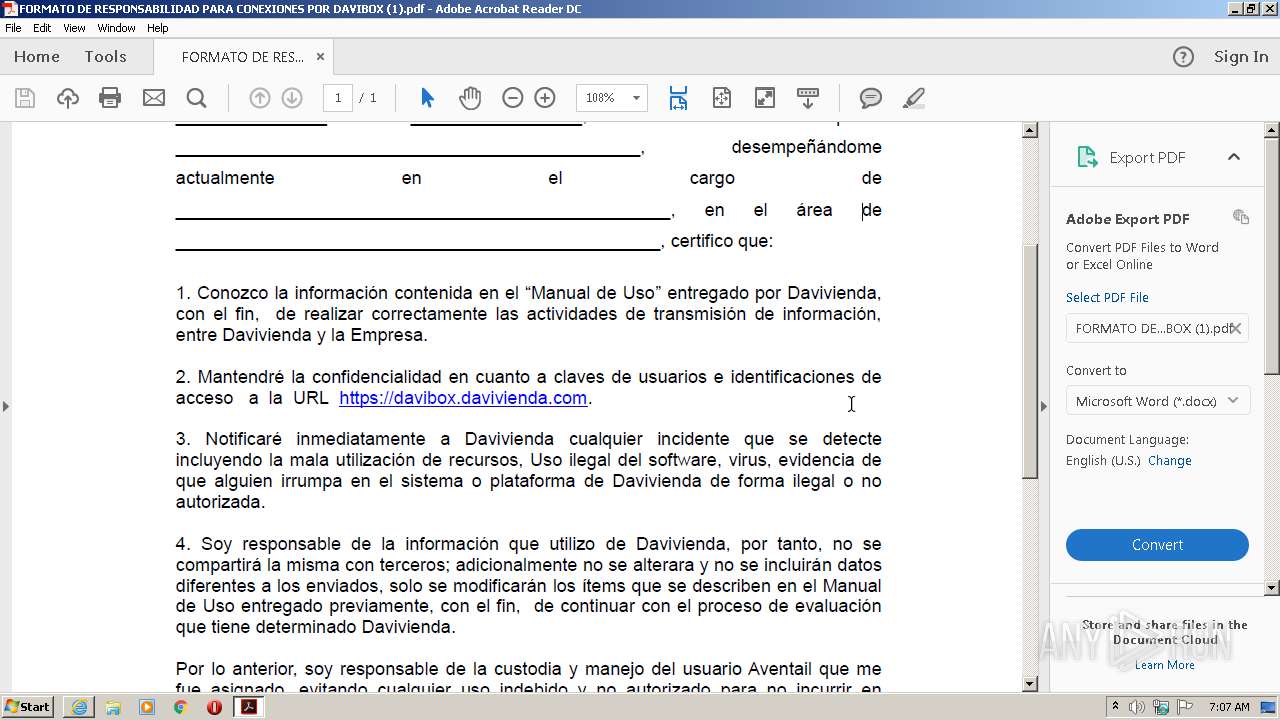Viewport: 1280px width, 720px height.
Task: Click the Learn More link
Action: tap(1165, 665)
